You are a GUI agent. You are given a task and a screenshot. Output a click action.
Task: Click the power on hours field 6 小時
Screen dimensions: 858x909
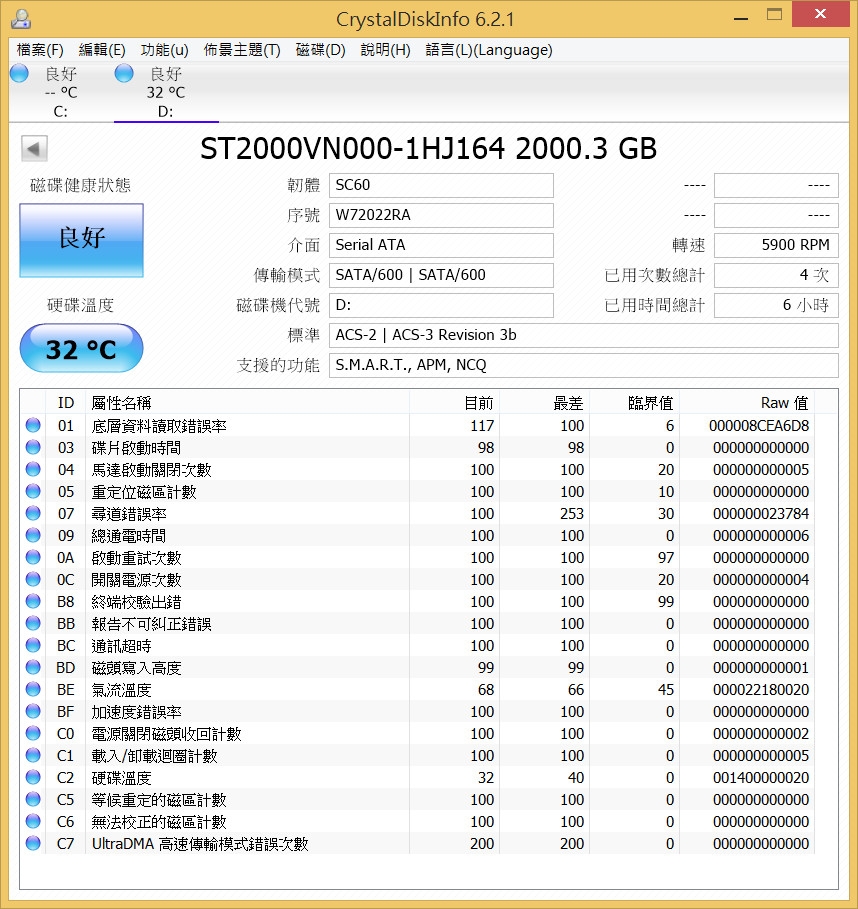[776, 306]
